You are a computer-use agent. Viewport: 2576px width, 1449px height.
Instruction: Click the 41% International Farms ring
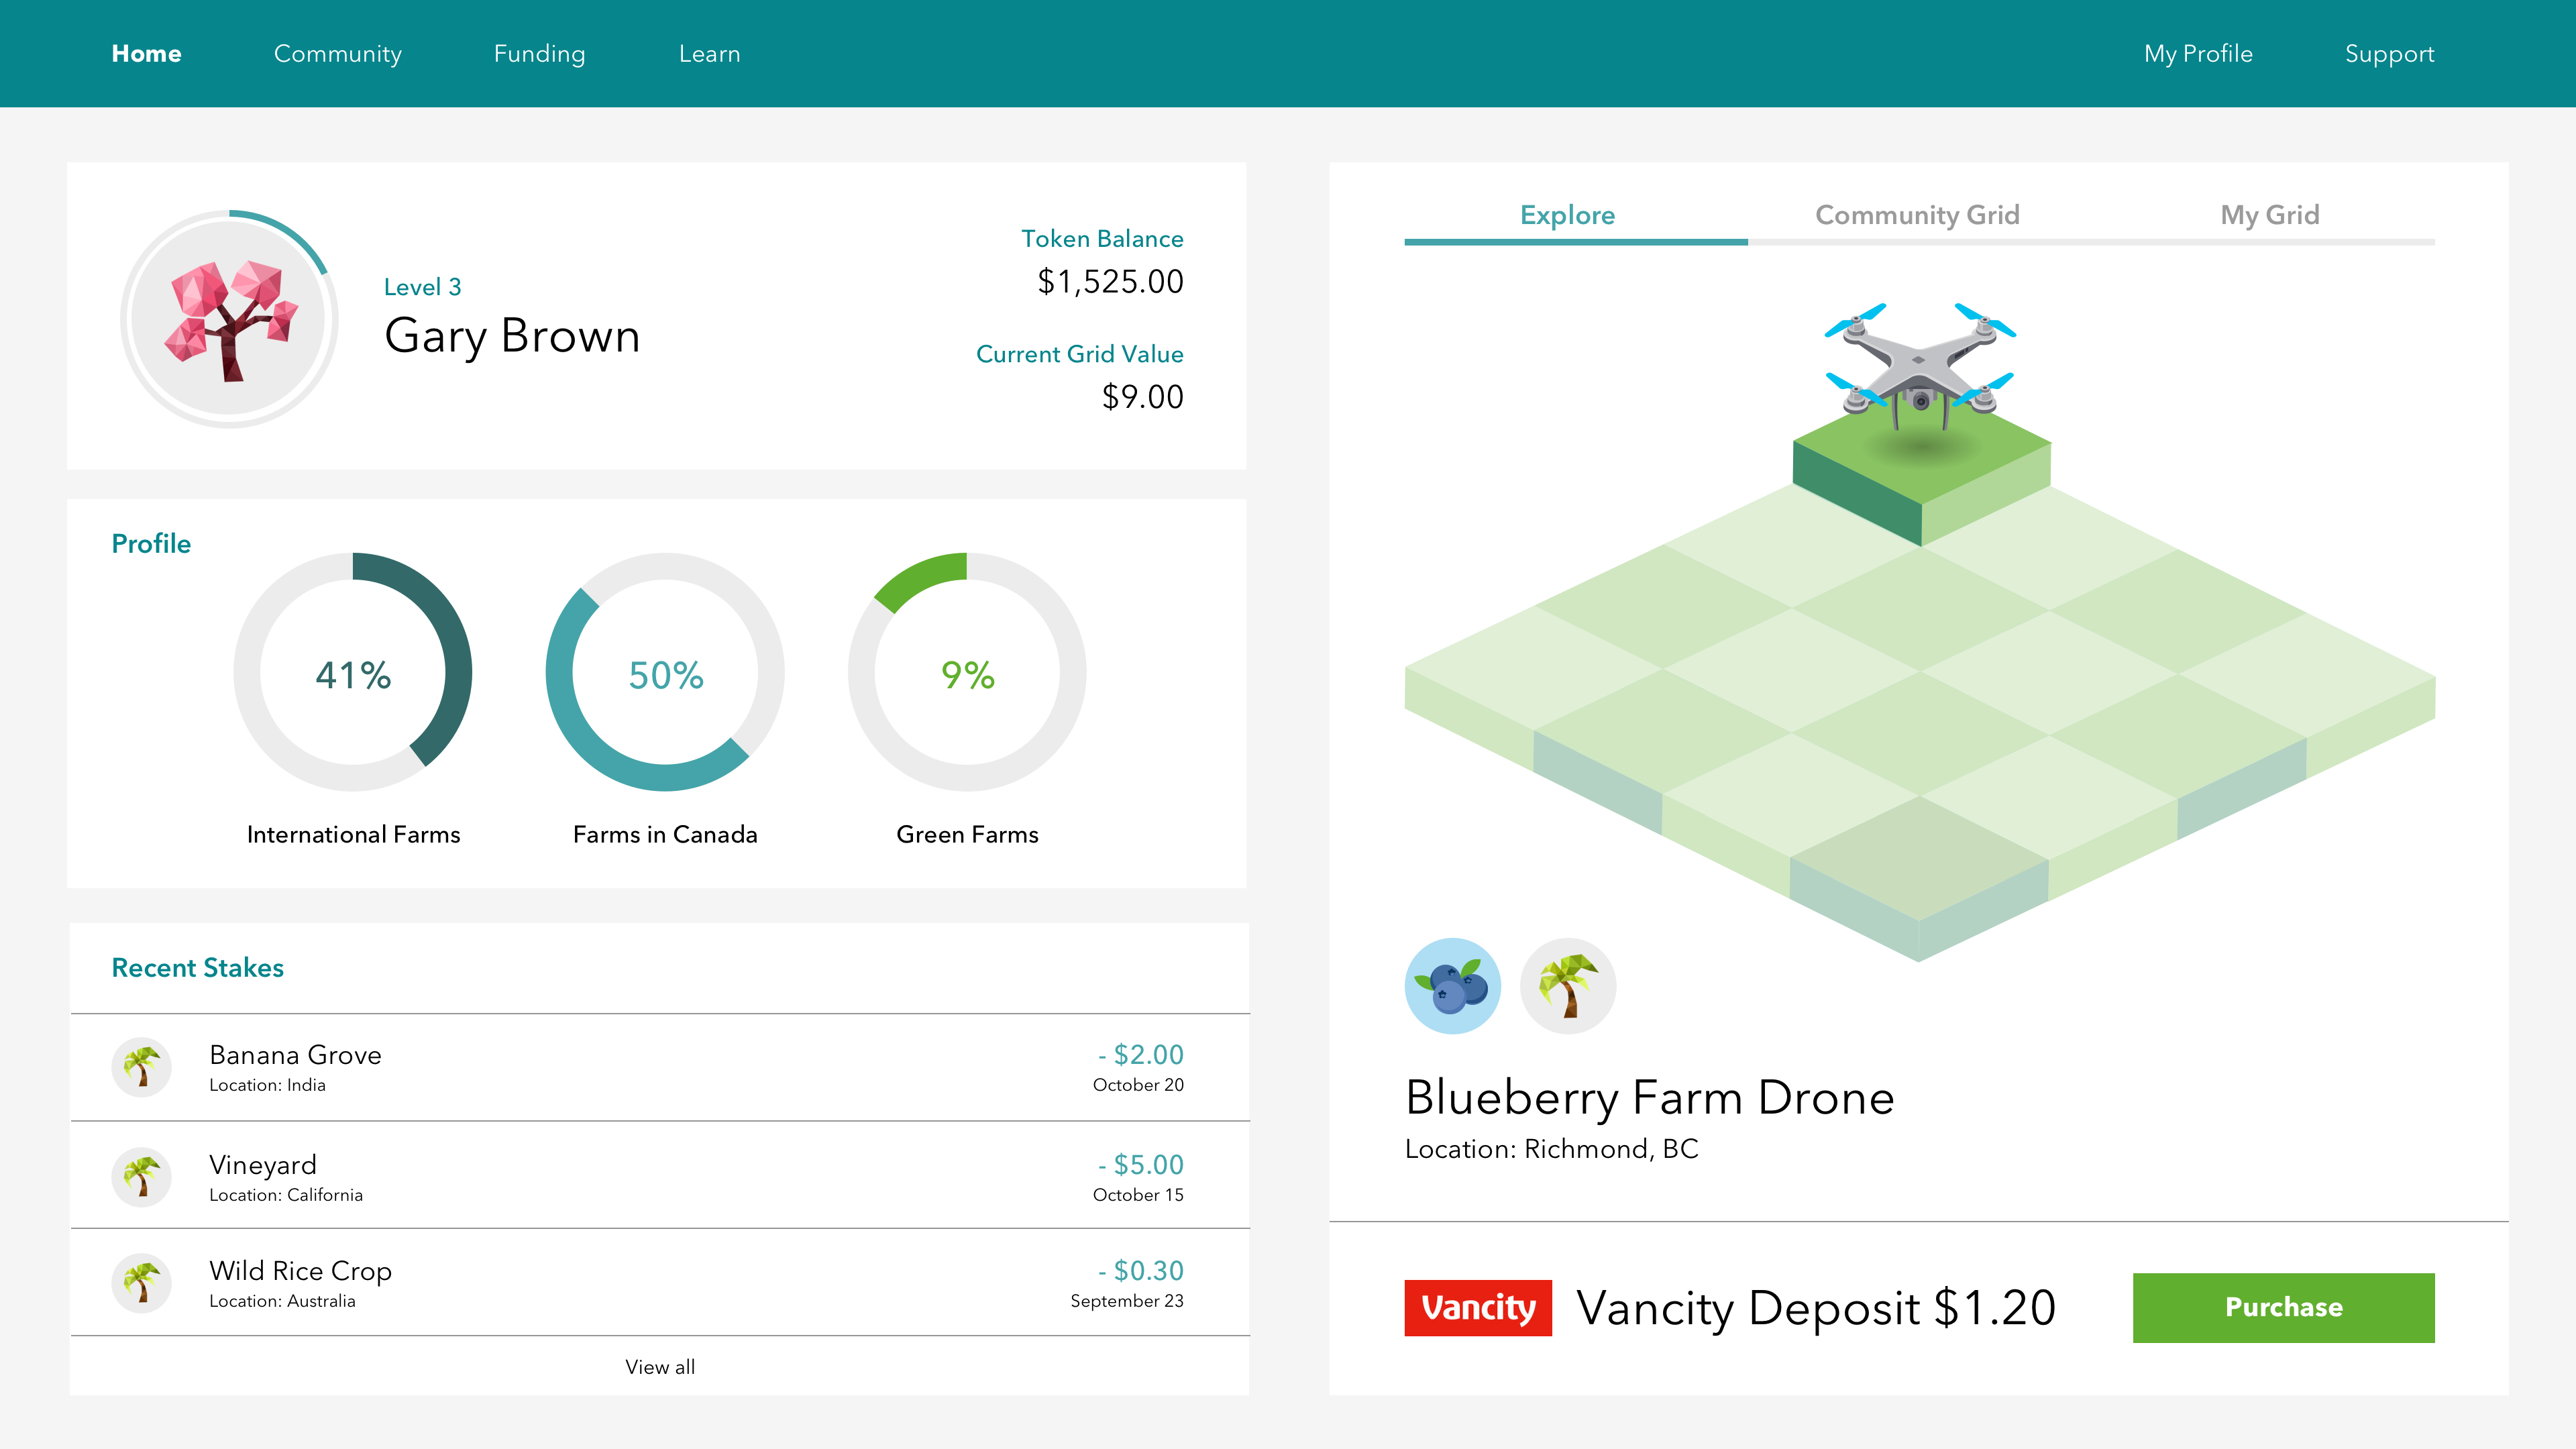(x=353, y=672)
